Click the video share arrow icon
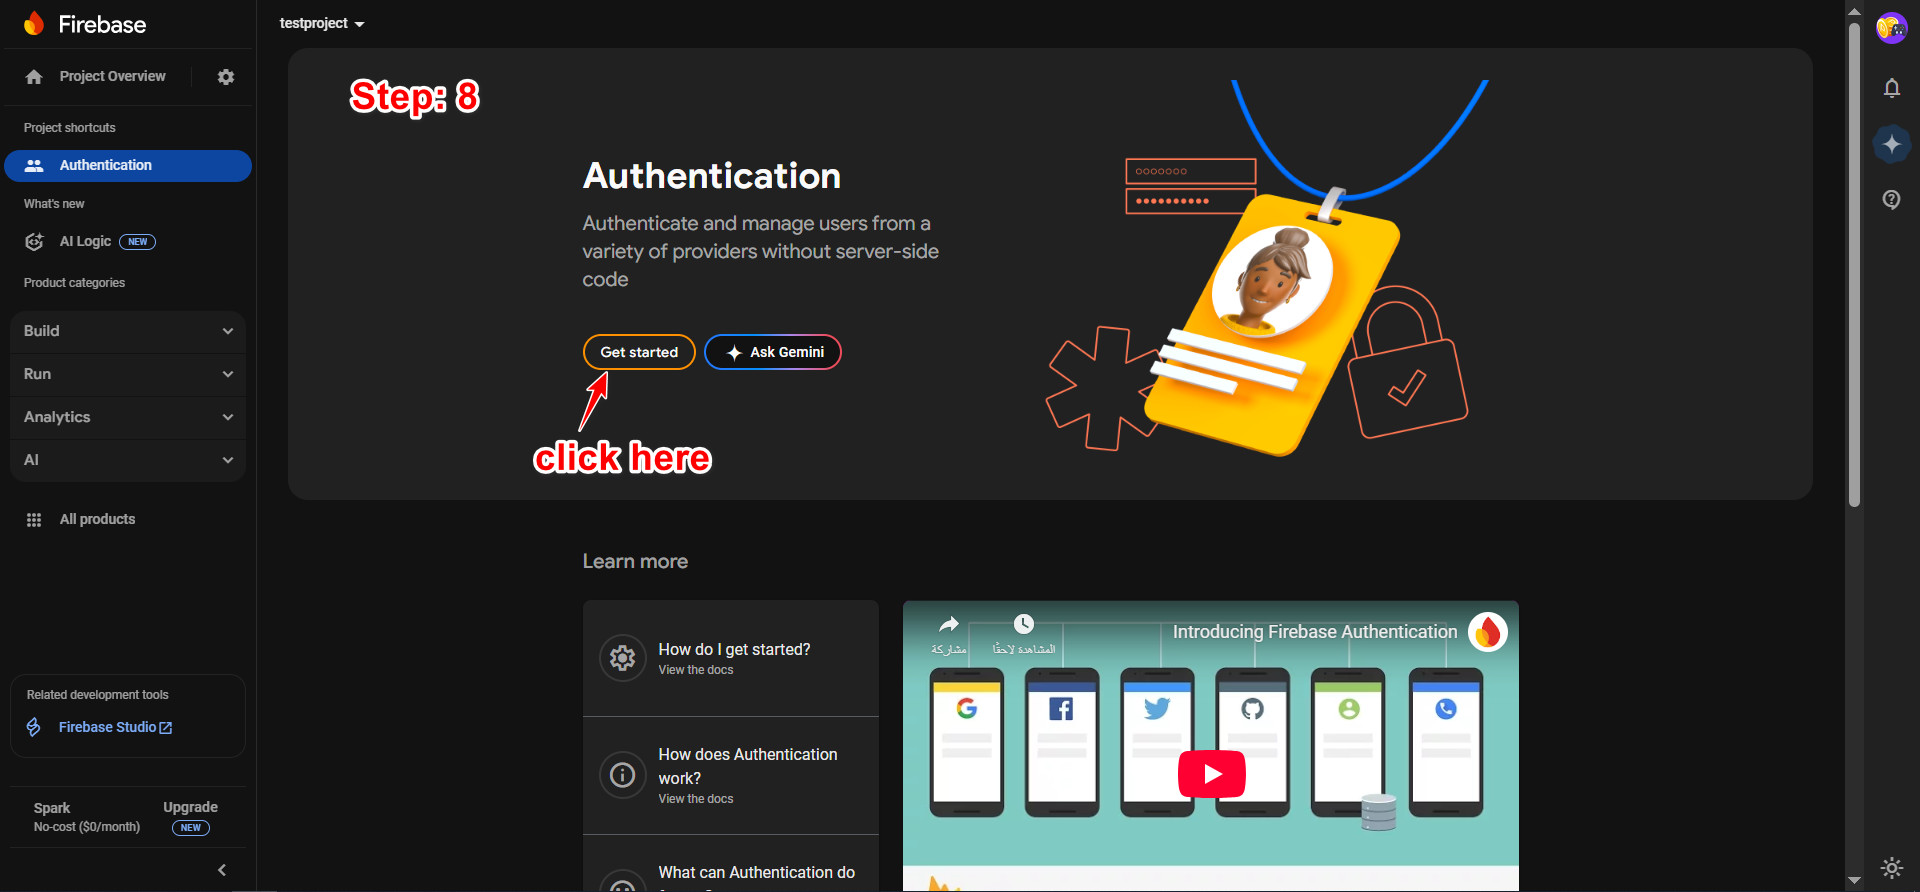 (948, 625)
